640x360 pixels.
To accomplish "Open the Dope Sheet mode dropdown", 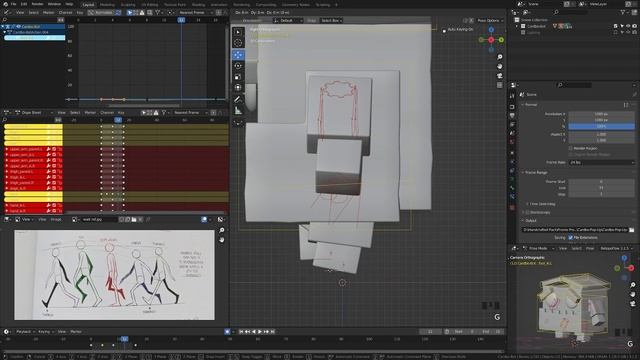I will point(34,113).
